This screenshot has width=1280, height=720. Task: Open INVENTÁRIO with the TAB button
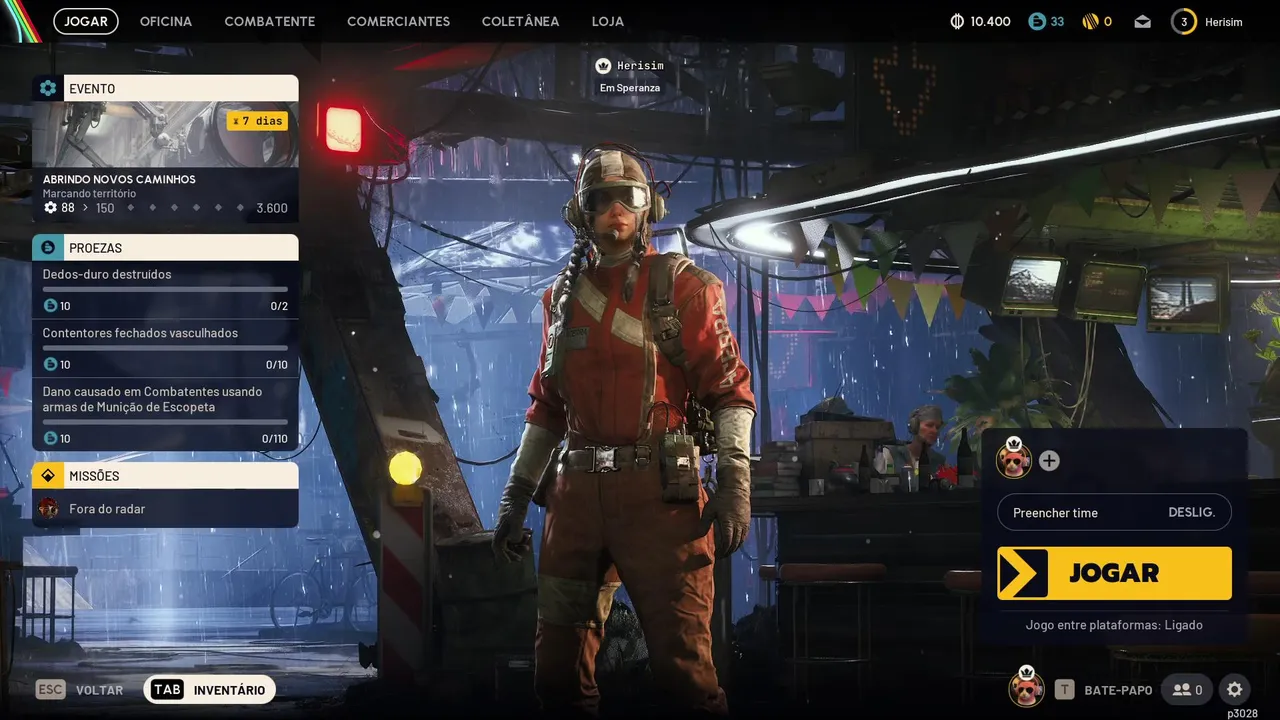209,689
